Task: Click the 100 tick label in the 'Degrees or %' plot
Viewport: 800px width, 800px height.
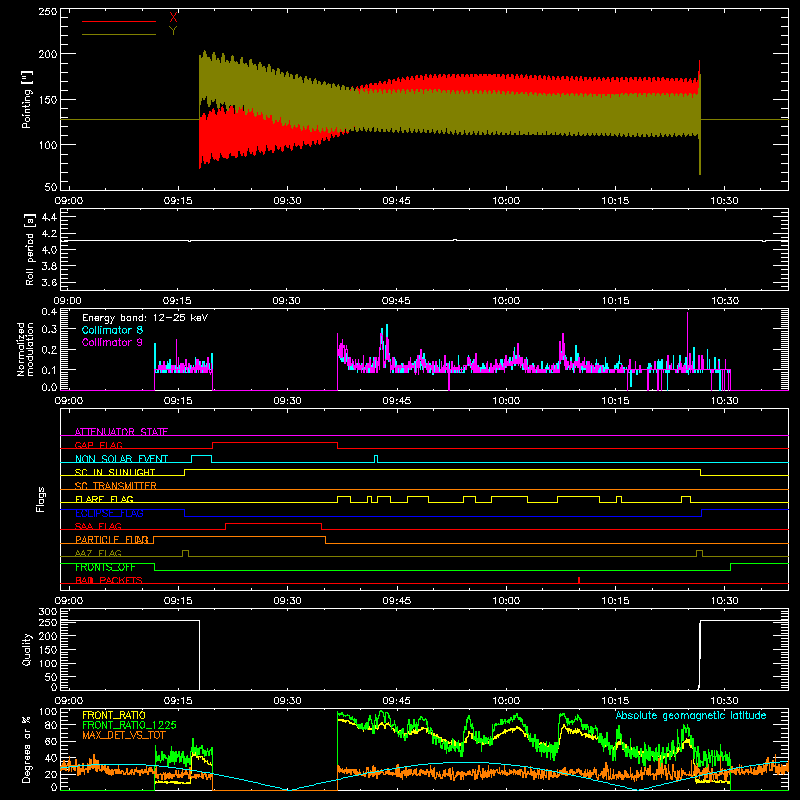Action: click(48, 712)
